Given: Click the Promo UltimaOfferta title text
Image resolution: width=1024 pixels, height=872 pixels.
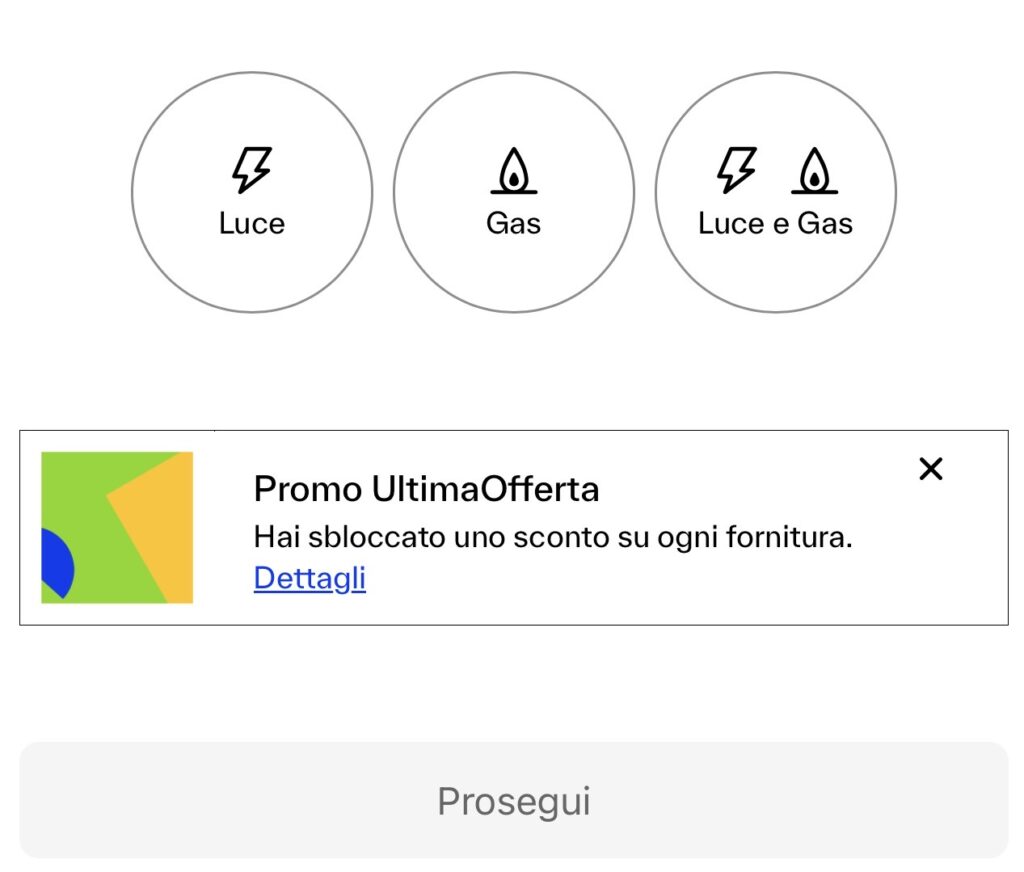Looking at the screenshot, I should point(426,490).
